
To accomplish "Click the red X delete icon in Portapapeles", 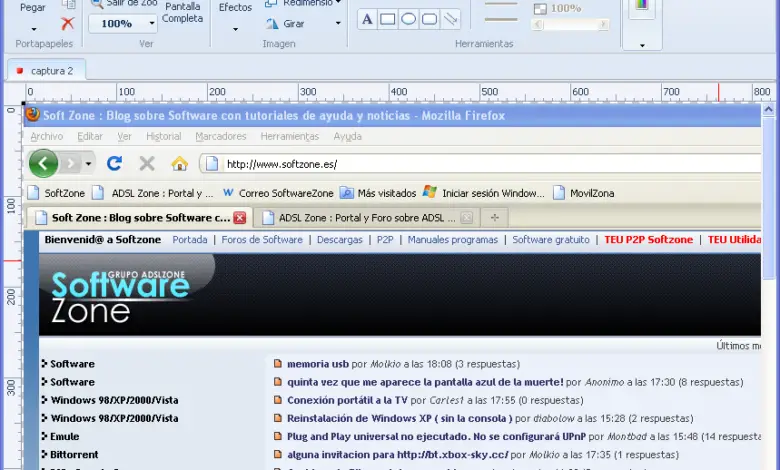I will pyautogui.click(x=68, y=23).
